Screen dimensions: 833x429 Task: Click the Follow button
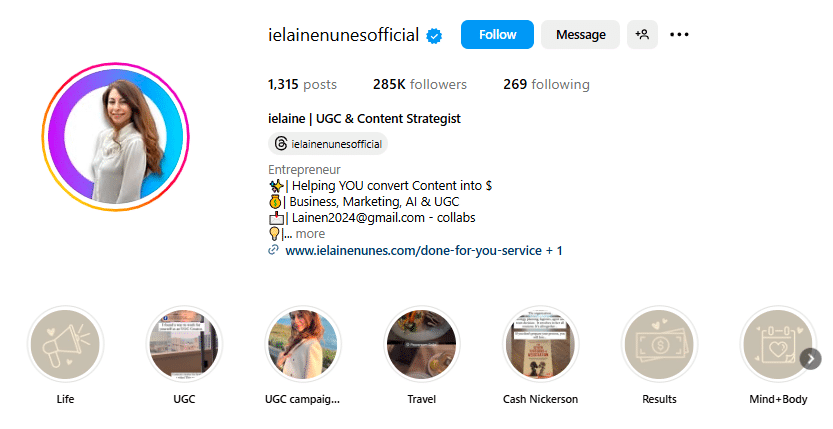(497, 35)
